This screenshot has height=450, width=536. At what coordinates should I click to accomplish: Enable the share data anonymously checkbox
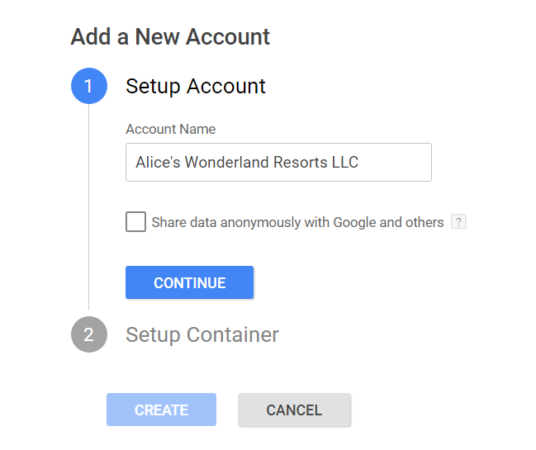point(136,222)
